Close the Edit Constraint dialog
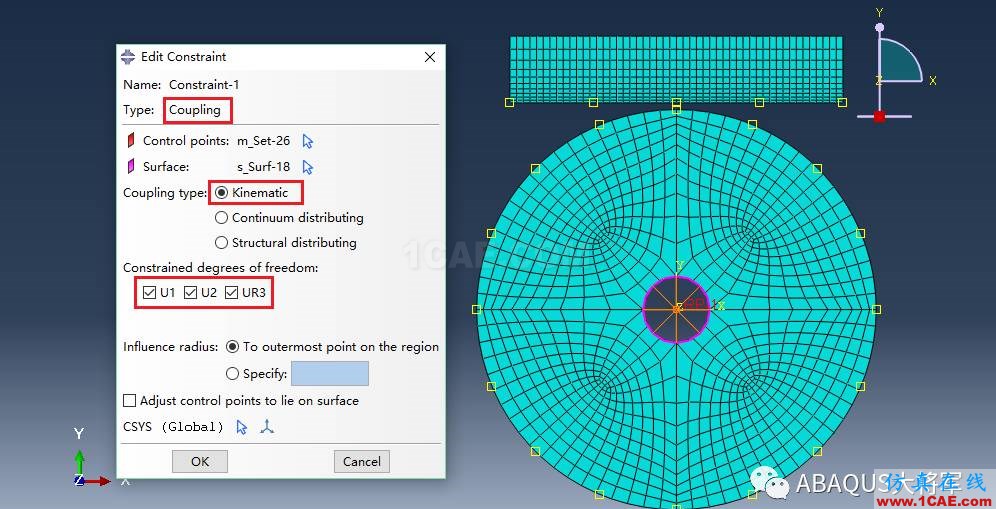This screenshot has width=996, height=509. [430, 57]
